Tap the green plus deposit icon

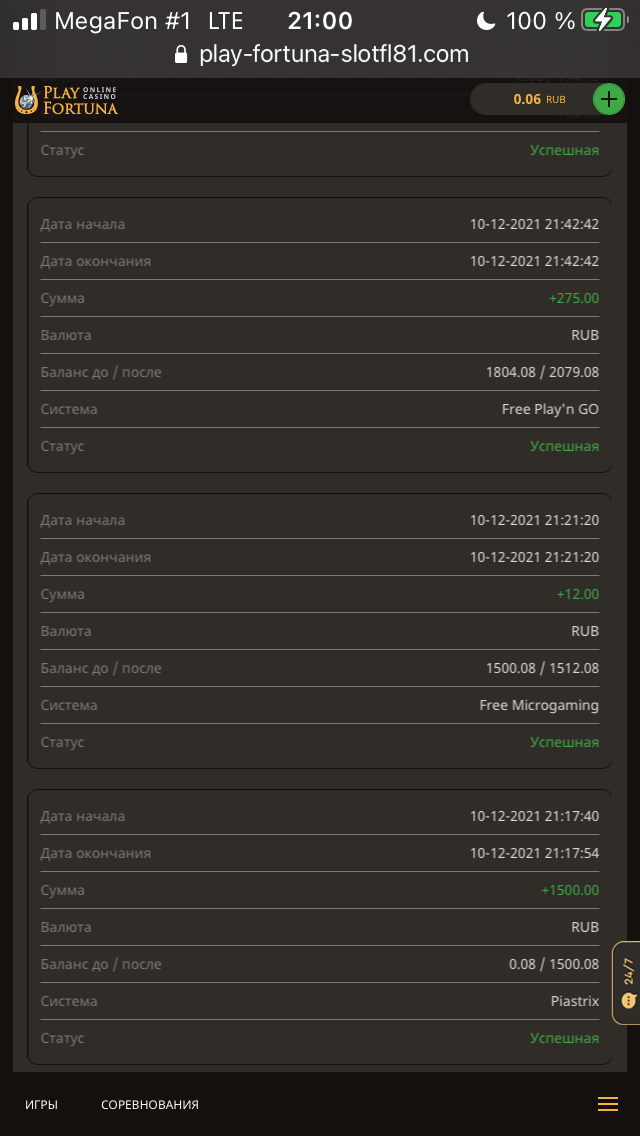(x=609, y=99)
